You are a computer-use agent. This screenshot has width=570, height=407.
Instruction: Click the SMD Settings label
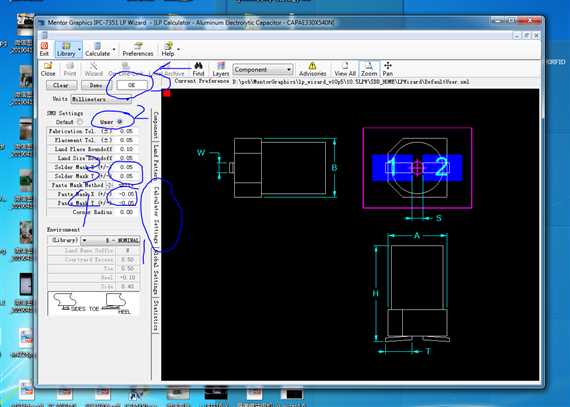[65, 113]
